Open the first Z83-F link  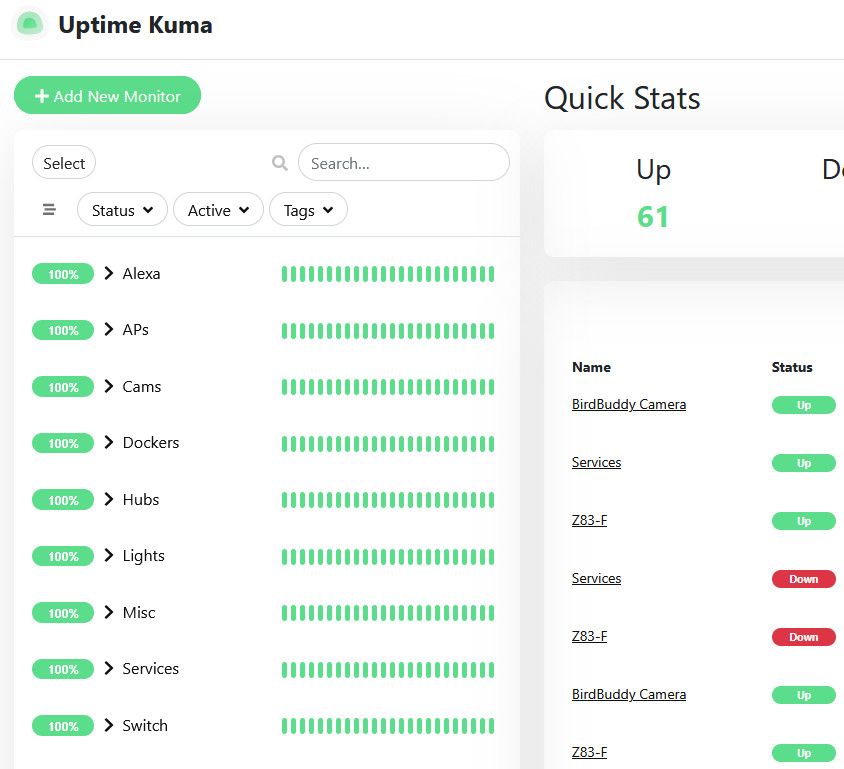pos(589,520)
